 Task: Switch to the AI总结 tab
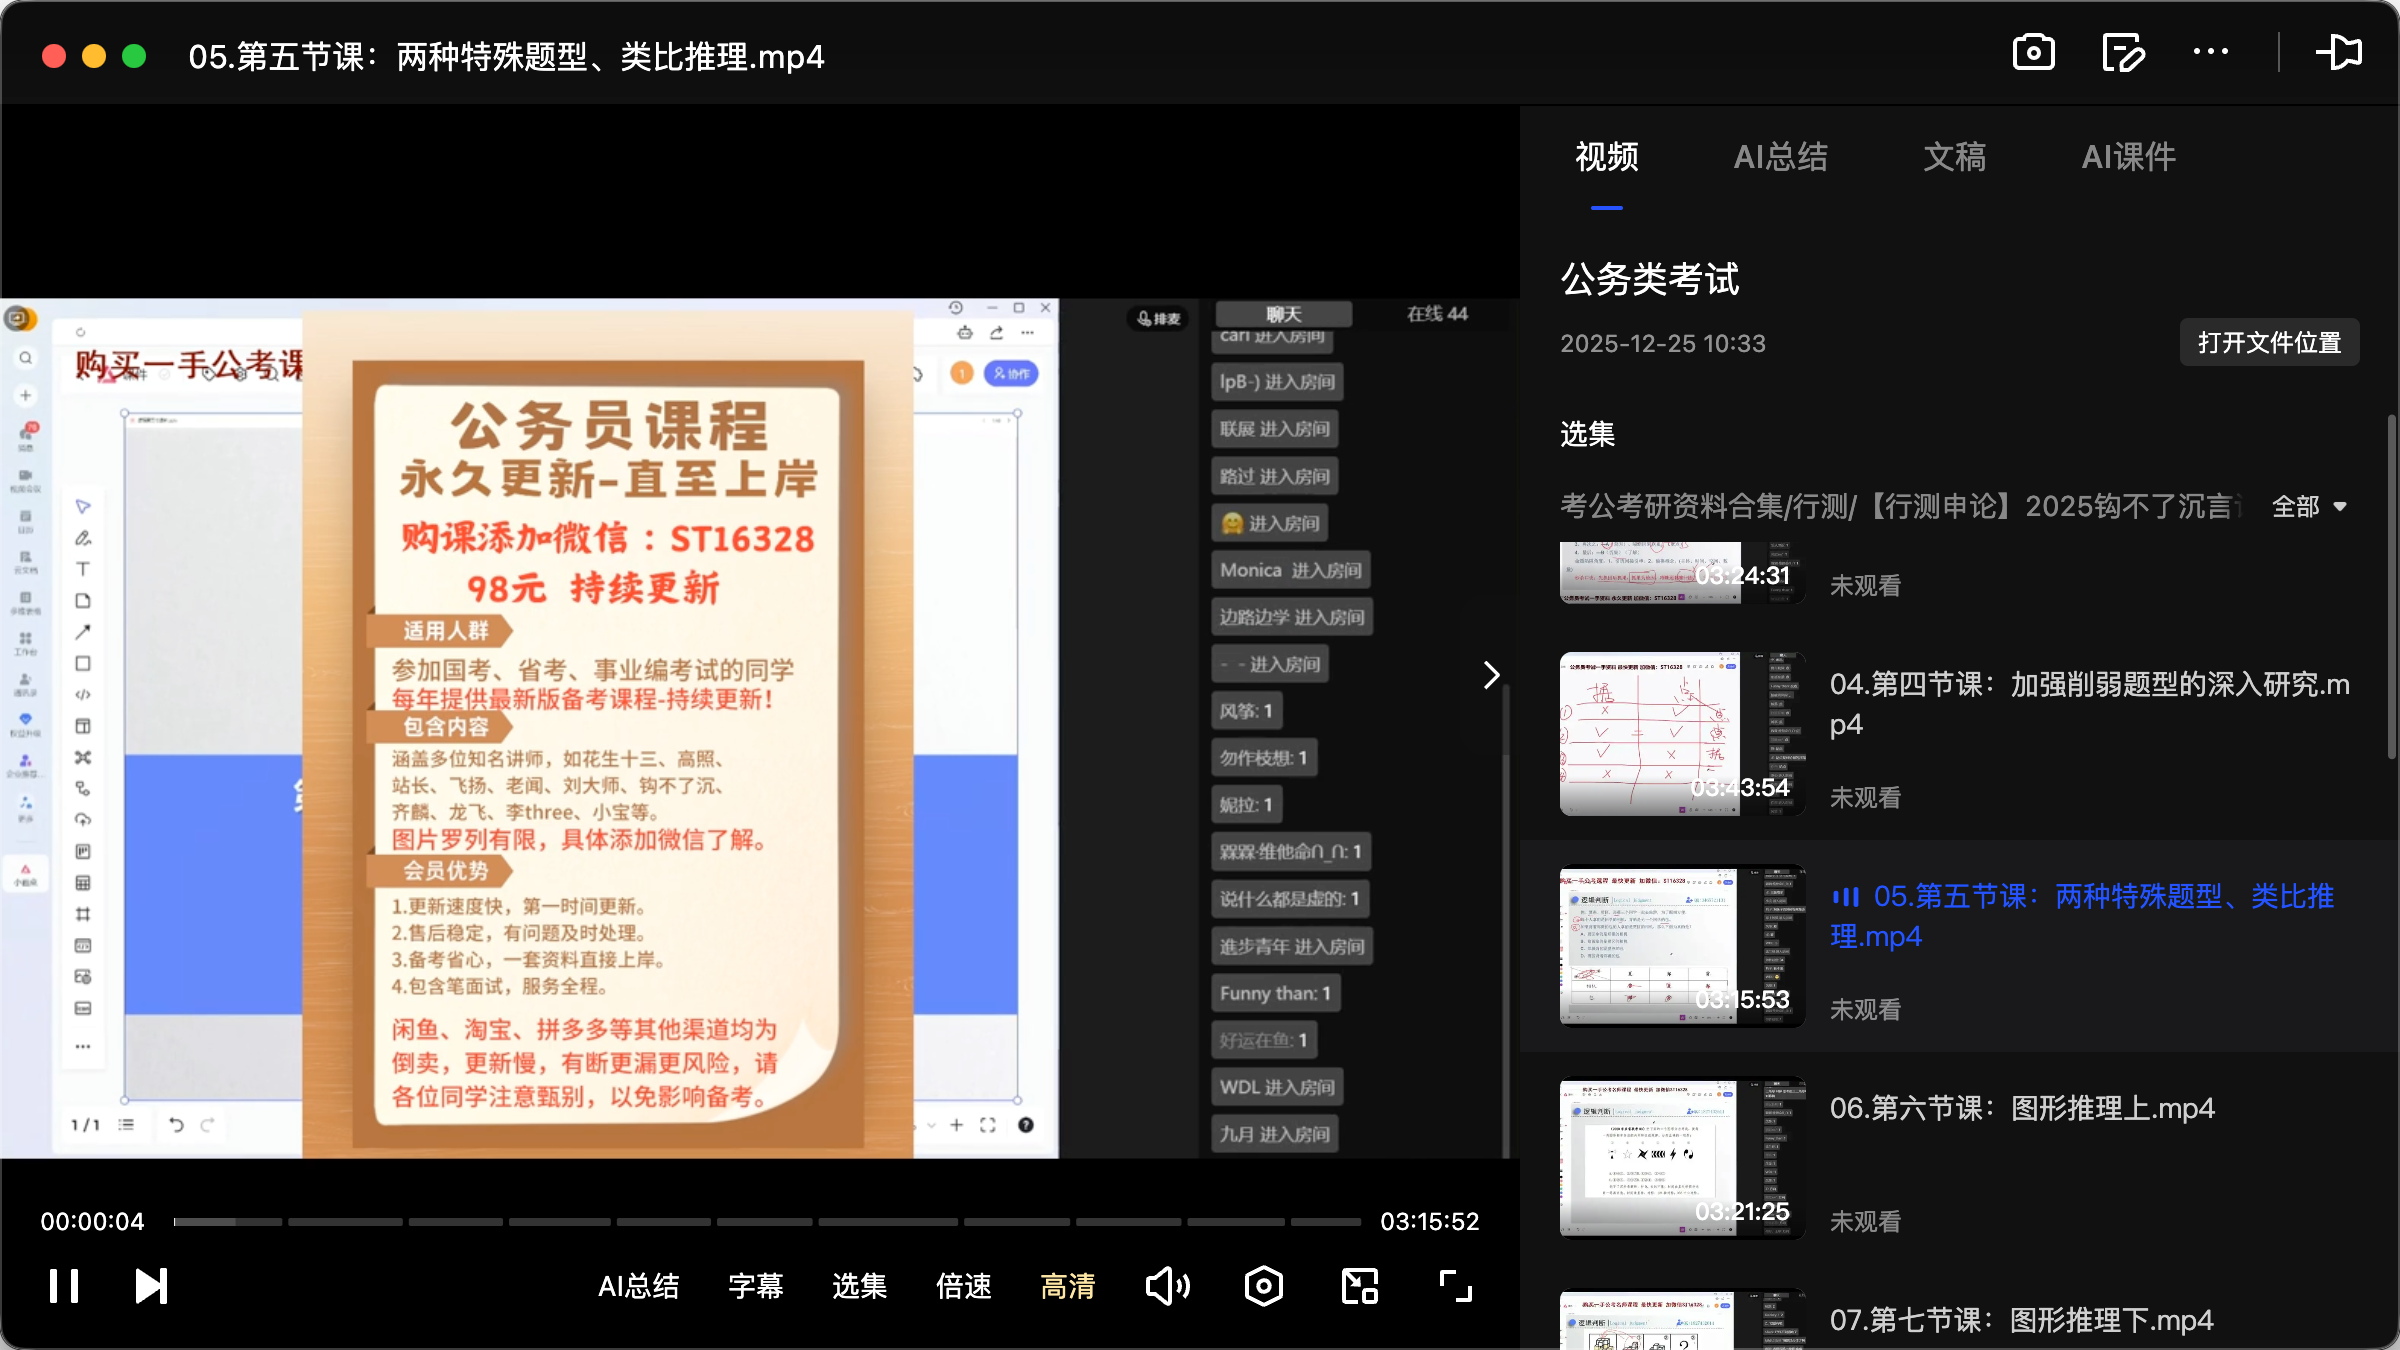(x=1781, y=157)
